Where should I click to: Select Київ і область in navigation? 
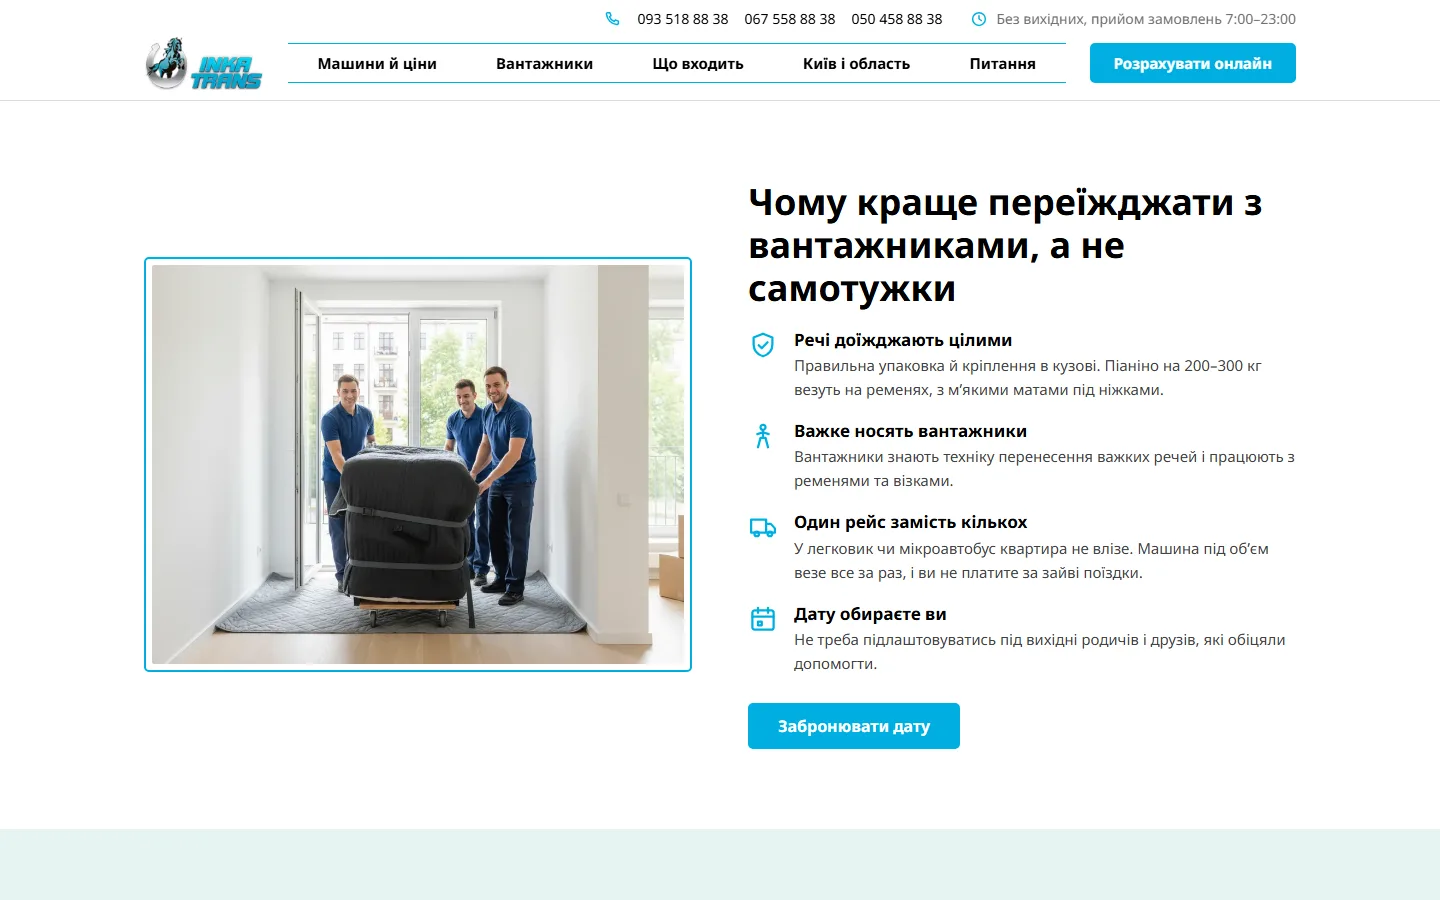coord(857,63)
